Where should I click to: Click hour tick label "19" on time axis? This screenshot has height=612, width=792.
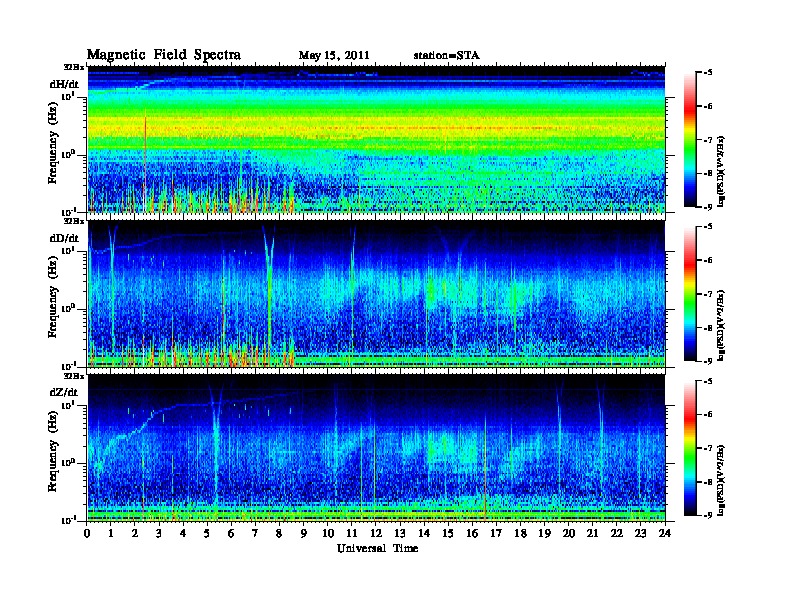pyautogui.click(x=544, y=533)
